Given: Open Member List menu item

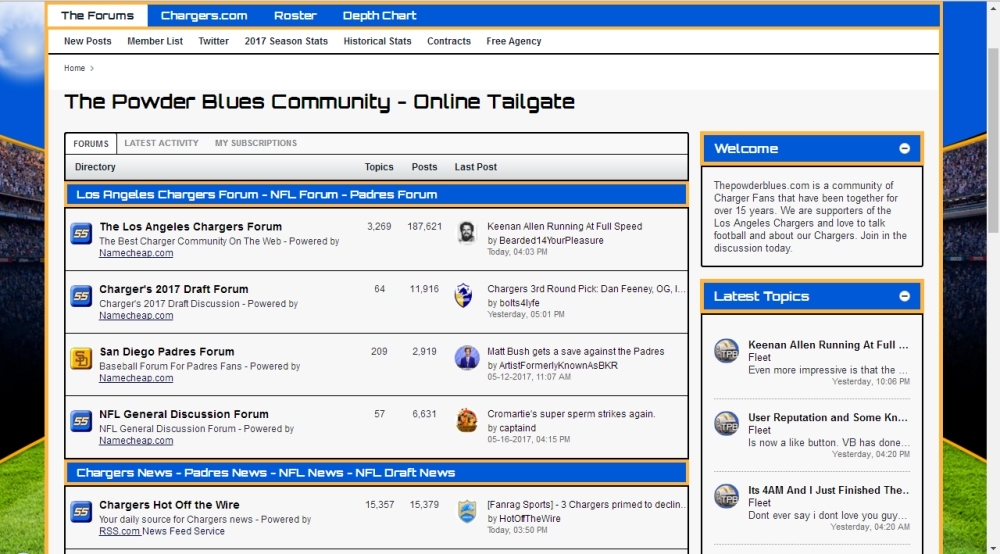Looking at the screenshot, I should [155, 41].
